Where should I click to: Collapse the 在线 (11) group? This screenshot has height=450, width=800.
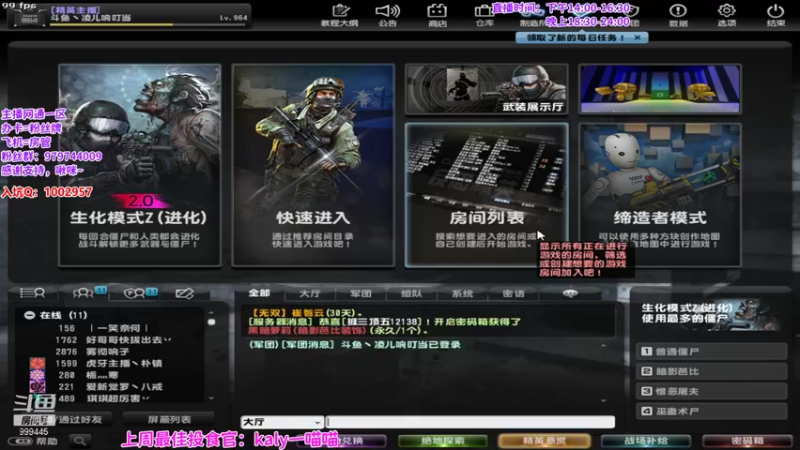coord(30,315)
